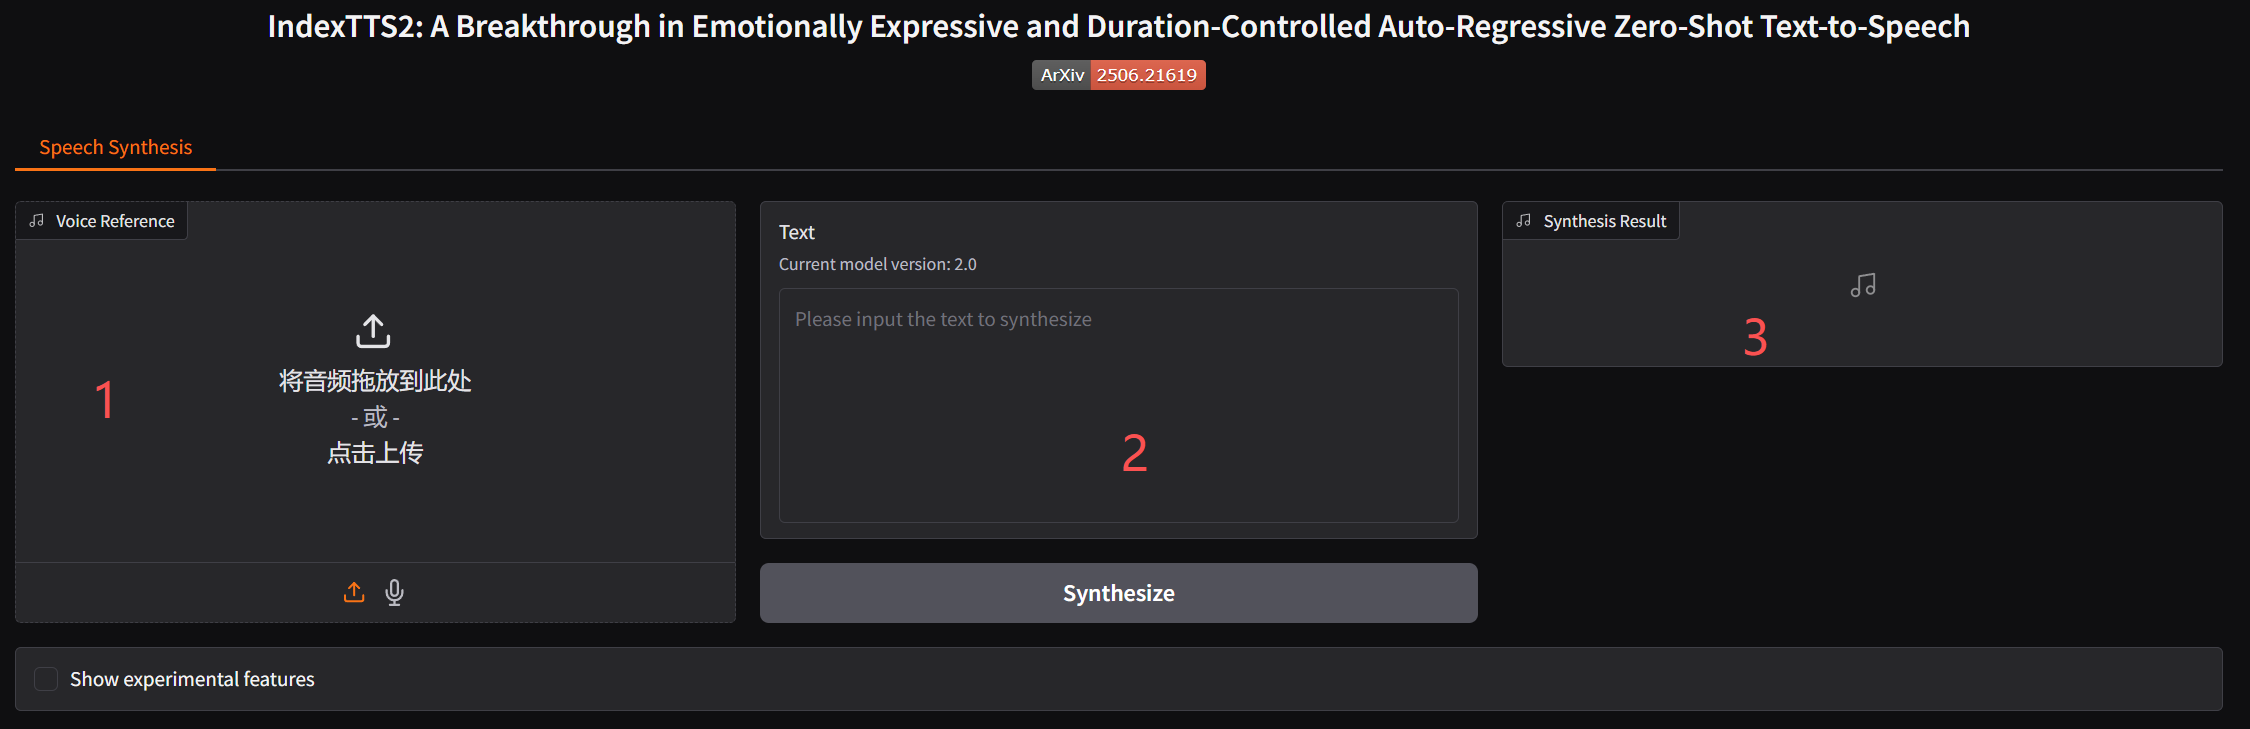The image size is (2250, 729).
Task: Click the "Text" field label
Action: [x=796, y=232]
